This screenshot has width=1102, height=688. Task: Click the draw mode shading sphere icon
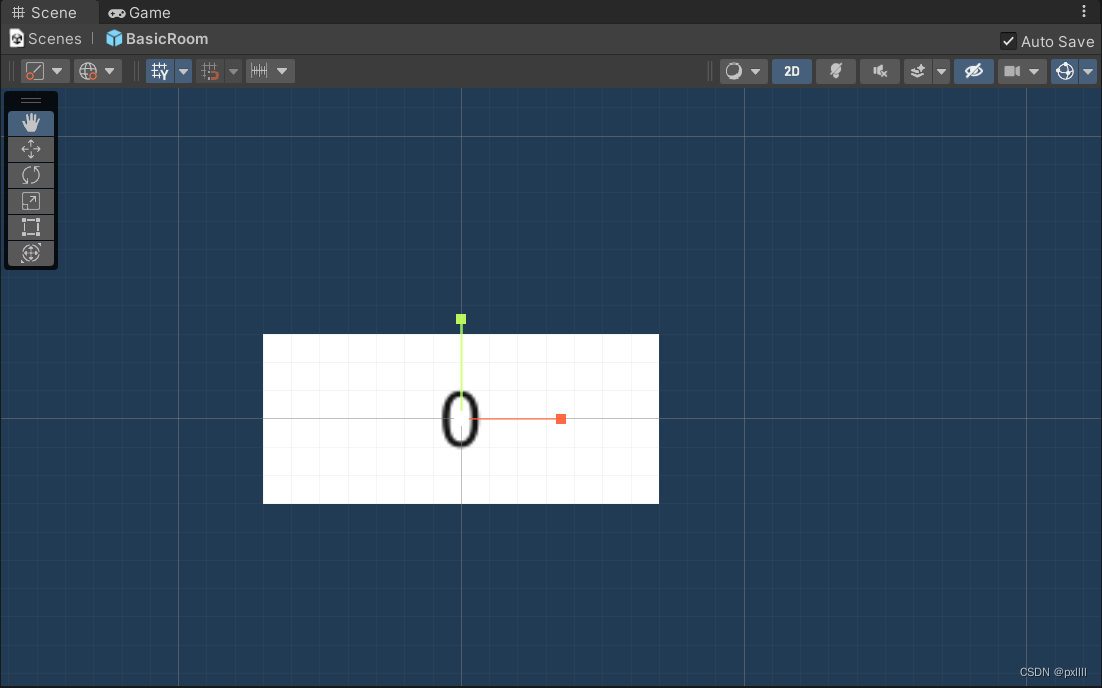coord(734,71)
